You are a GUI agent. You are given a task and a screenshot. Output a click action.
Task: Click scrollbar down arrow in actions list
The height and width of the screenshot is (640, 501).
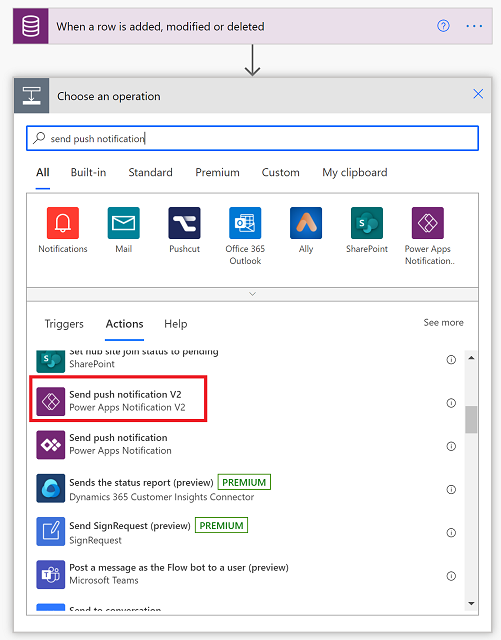(471, 603)
